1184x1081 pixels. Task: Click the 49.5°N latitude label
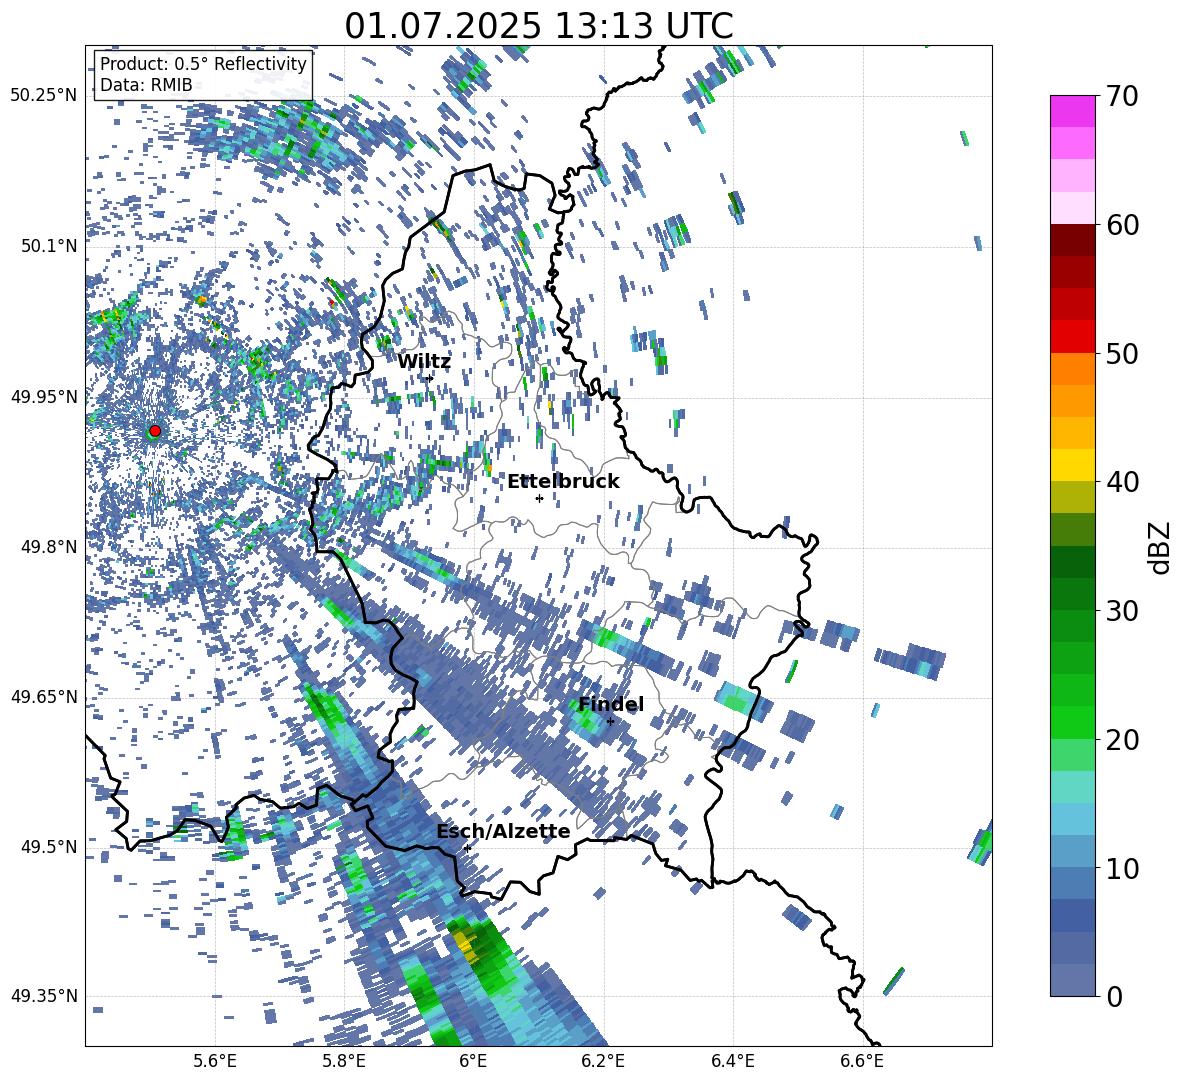[x=50, y=847]
